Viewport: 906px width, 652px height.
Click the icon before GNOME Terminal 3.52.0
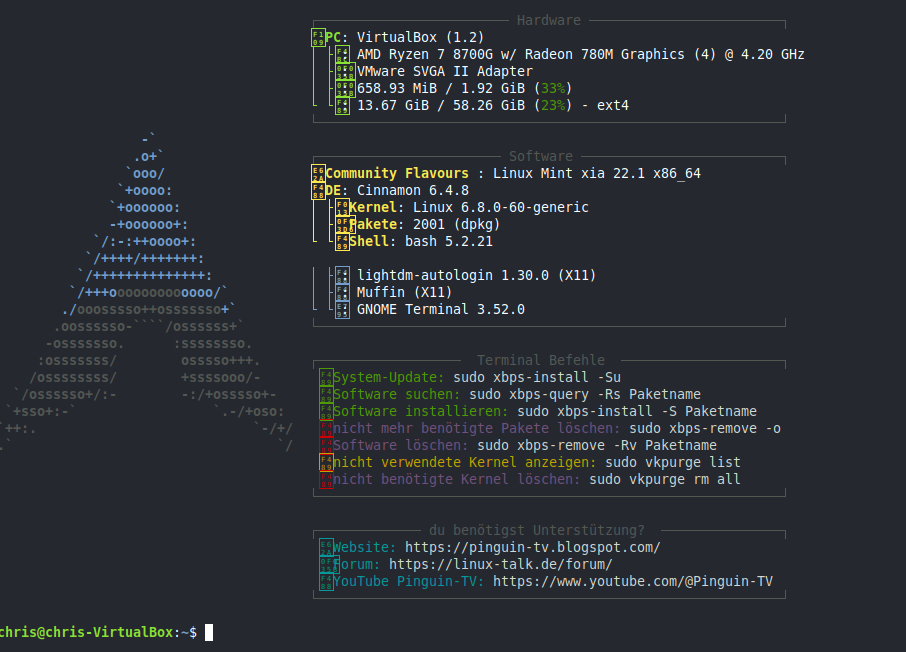pos(342,310)
